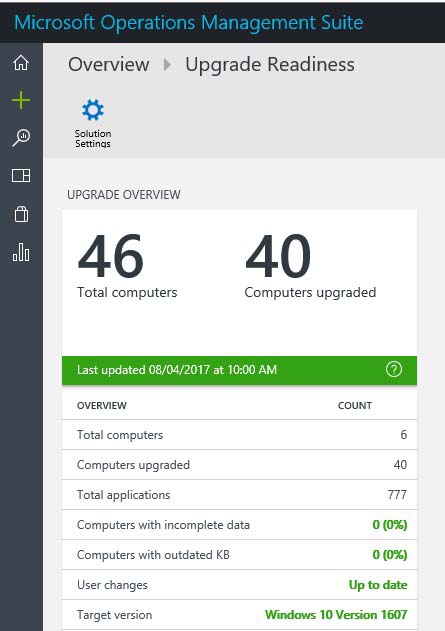Click the large 40 Computers upgraded number
The height and width of the screenshot is (631, 445).
tap(278, 256)
